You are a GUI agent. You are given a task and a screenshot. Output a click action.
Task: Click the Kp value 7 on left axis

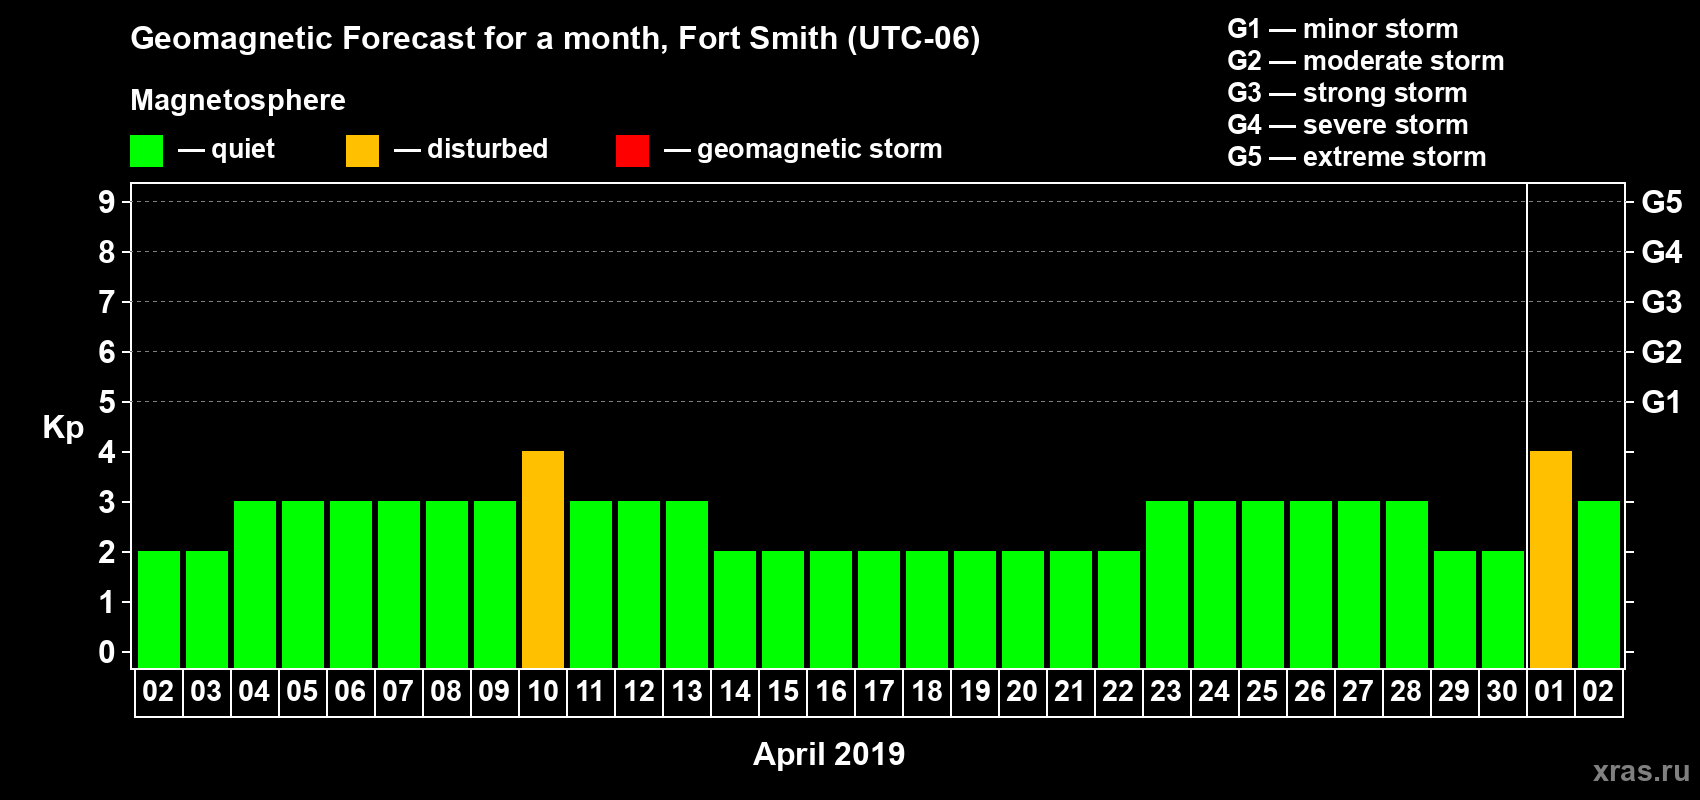[x=107, y=302]
